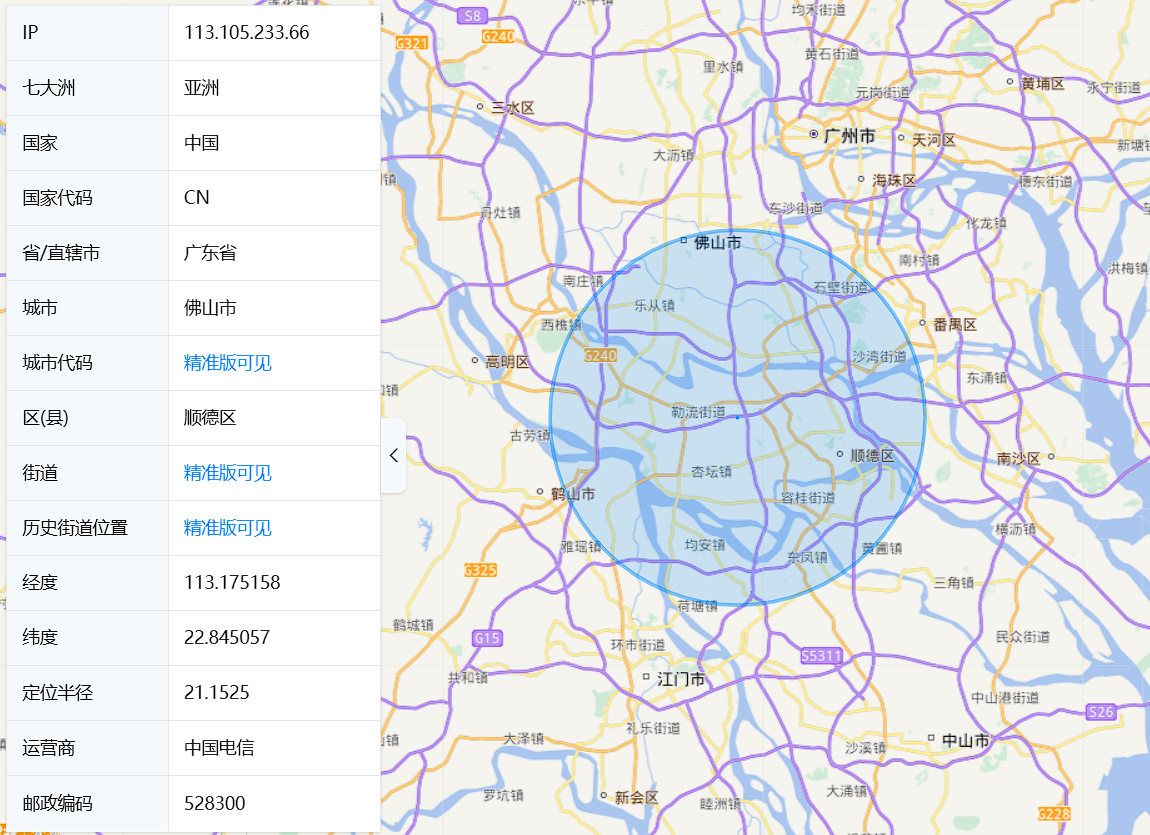Open the 精准版可见 link beside 历史街道位置
Viewport: 1150px width, 835px height.
pyautogui.click(x=228, y=528)
